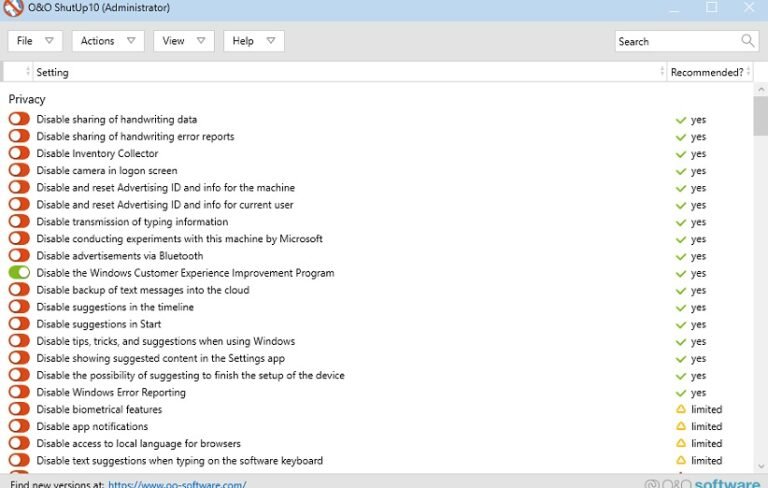
Task: Click green checkmark for Windows Error Reporting
Action: pos(681,393)
